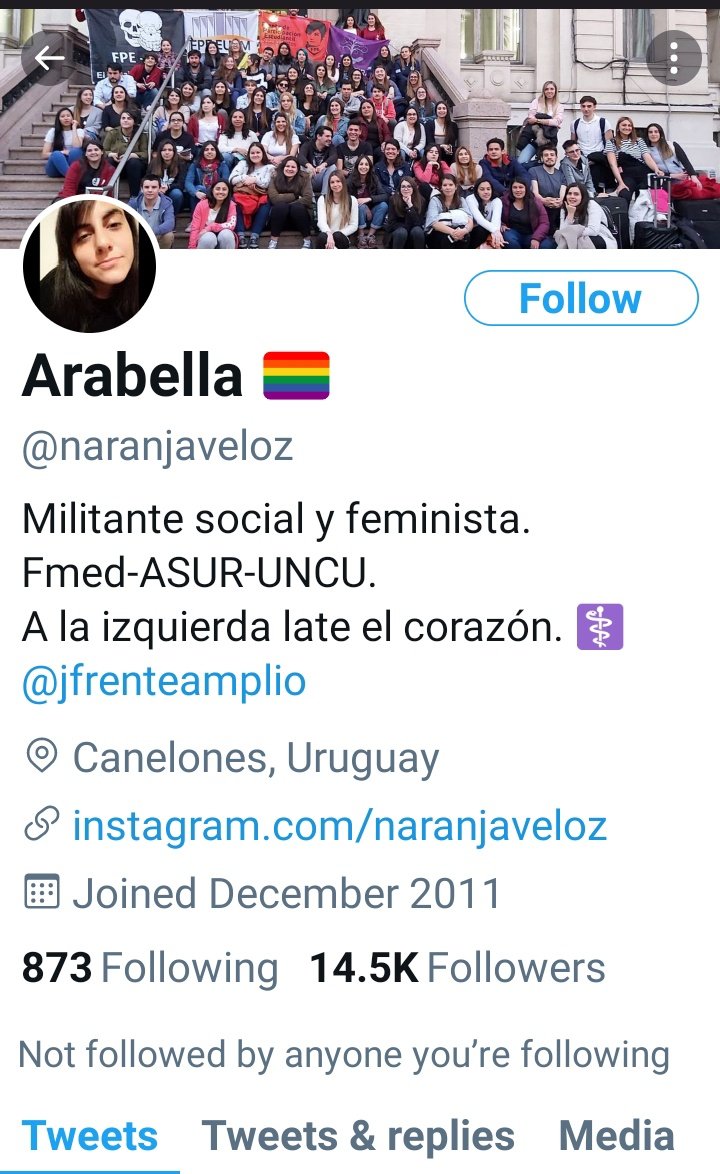Tap the back arrow icon
The image size is (720, 1174).
[x=49, y=58]
